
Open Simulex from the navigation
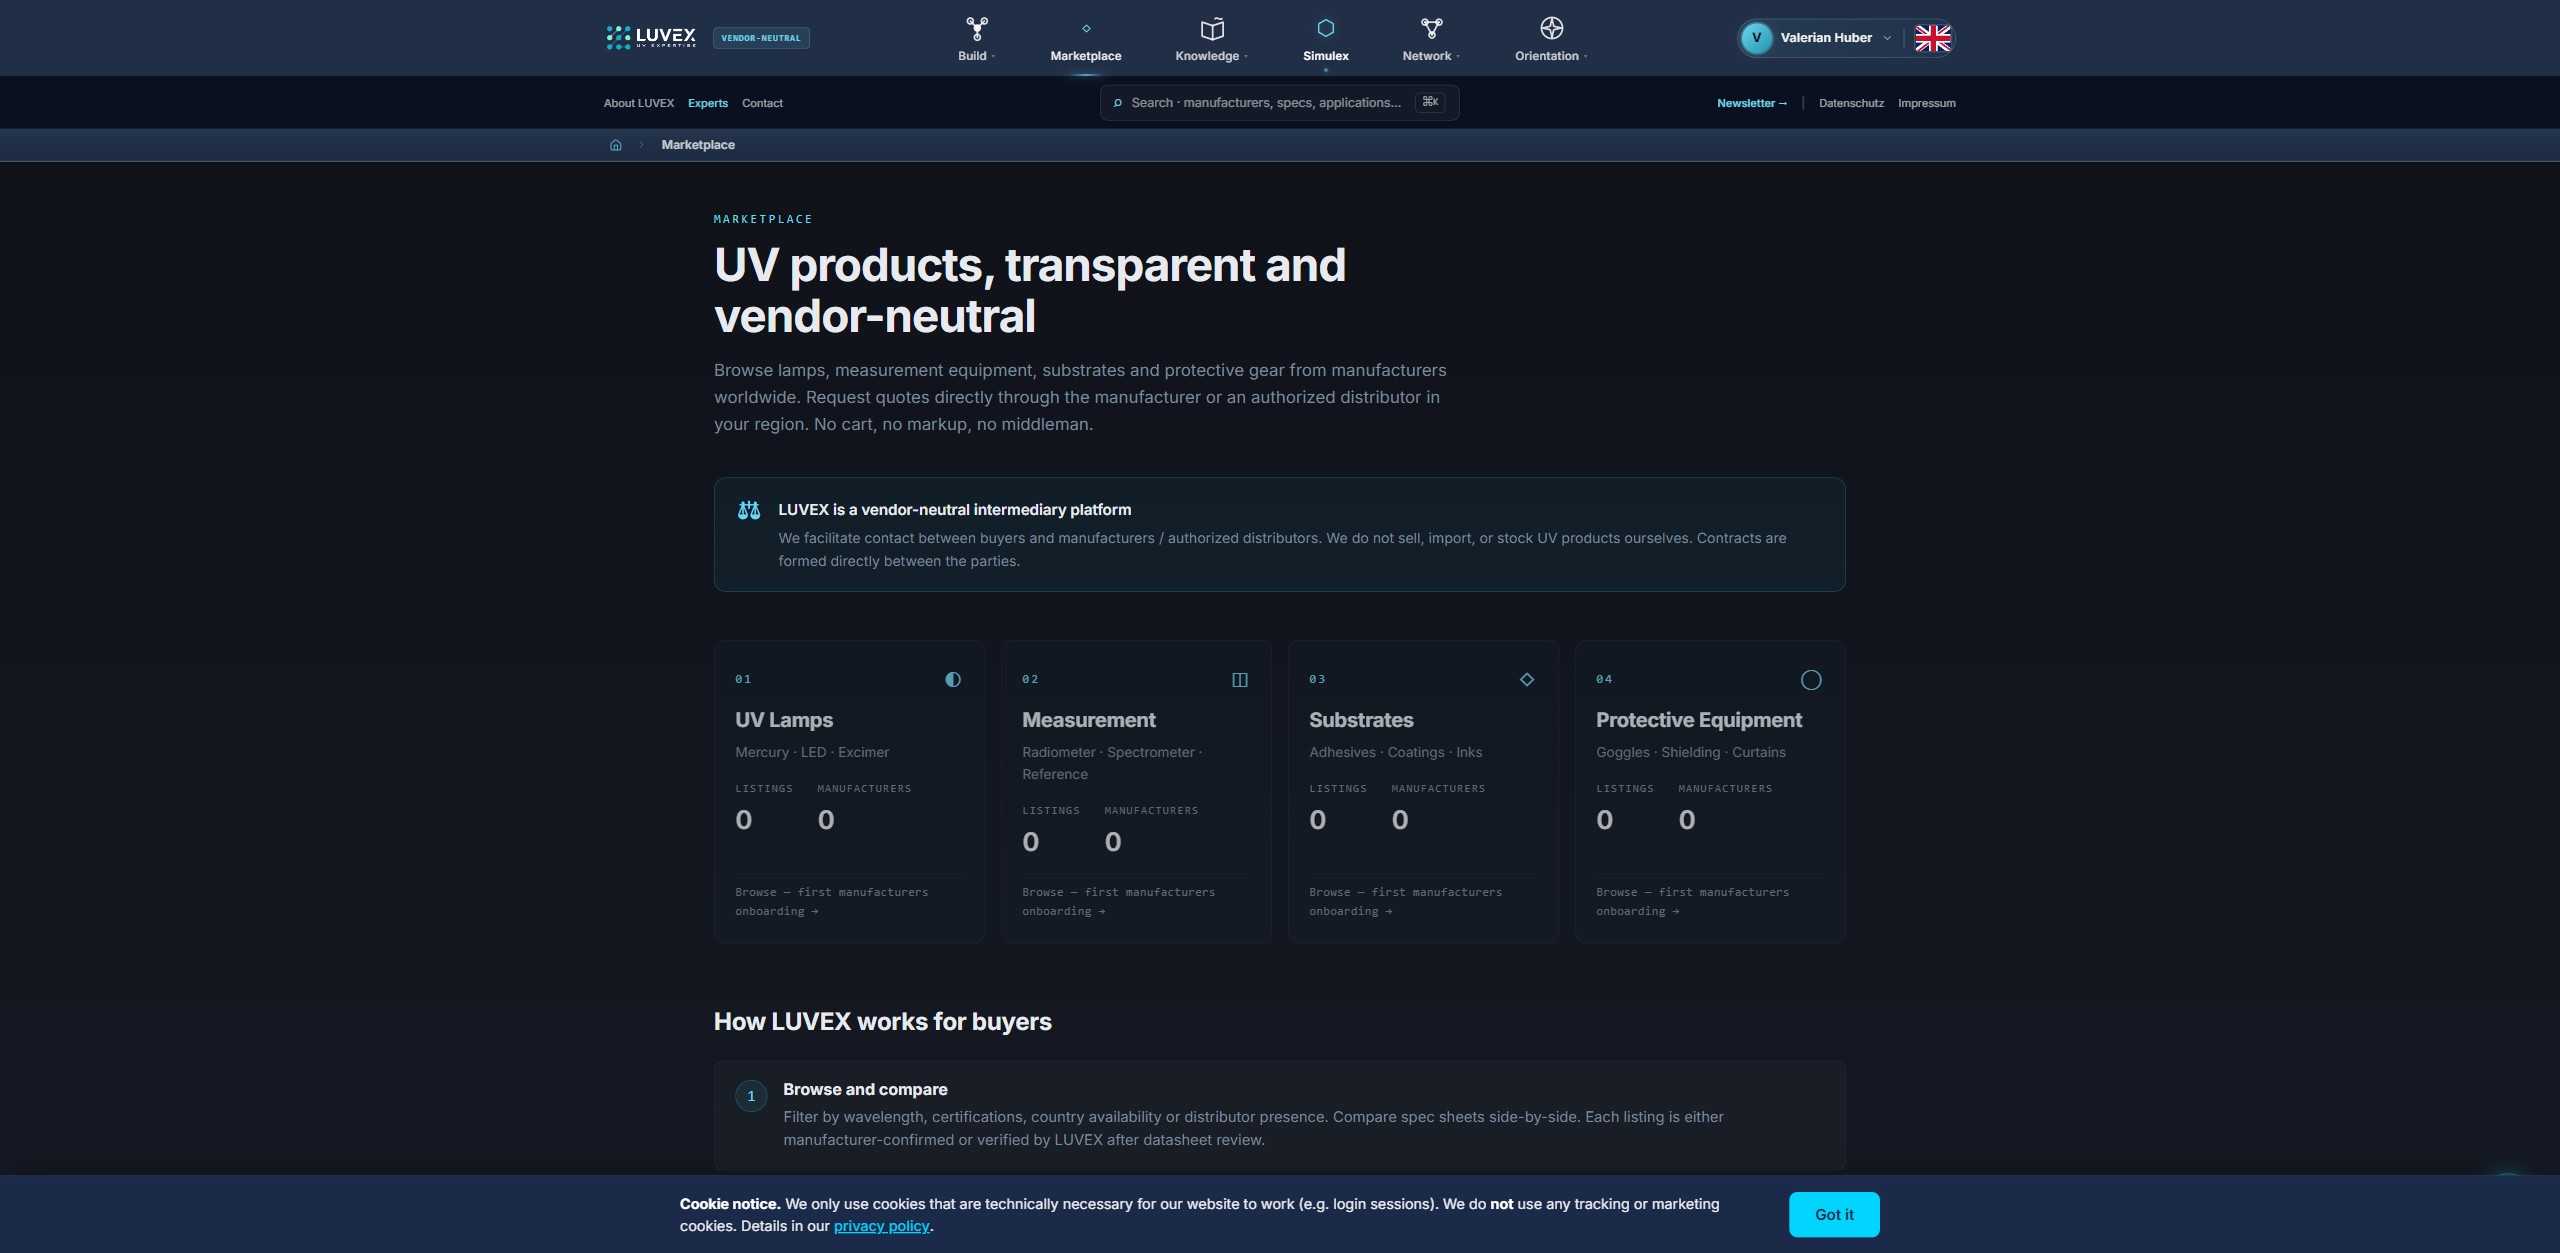tap(1326, 56)
